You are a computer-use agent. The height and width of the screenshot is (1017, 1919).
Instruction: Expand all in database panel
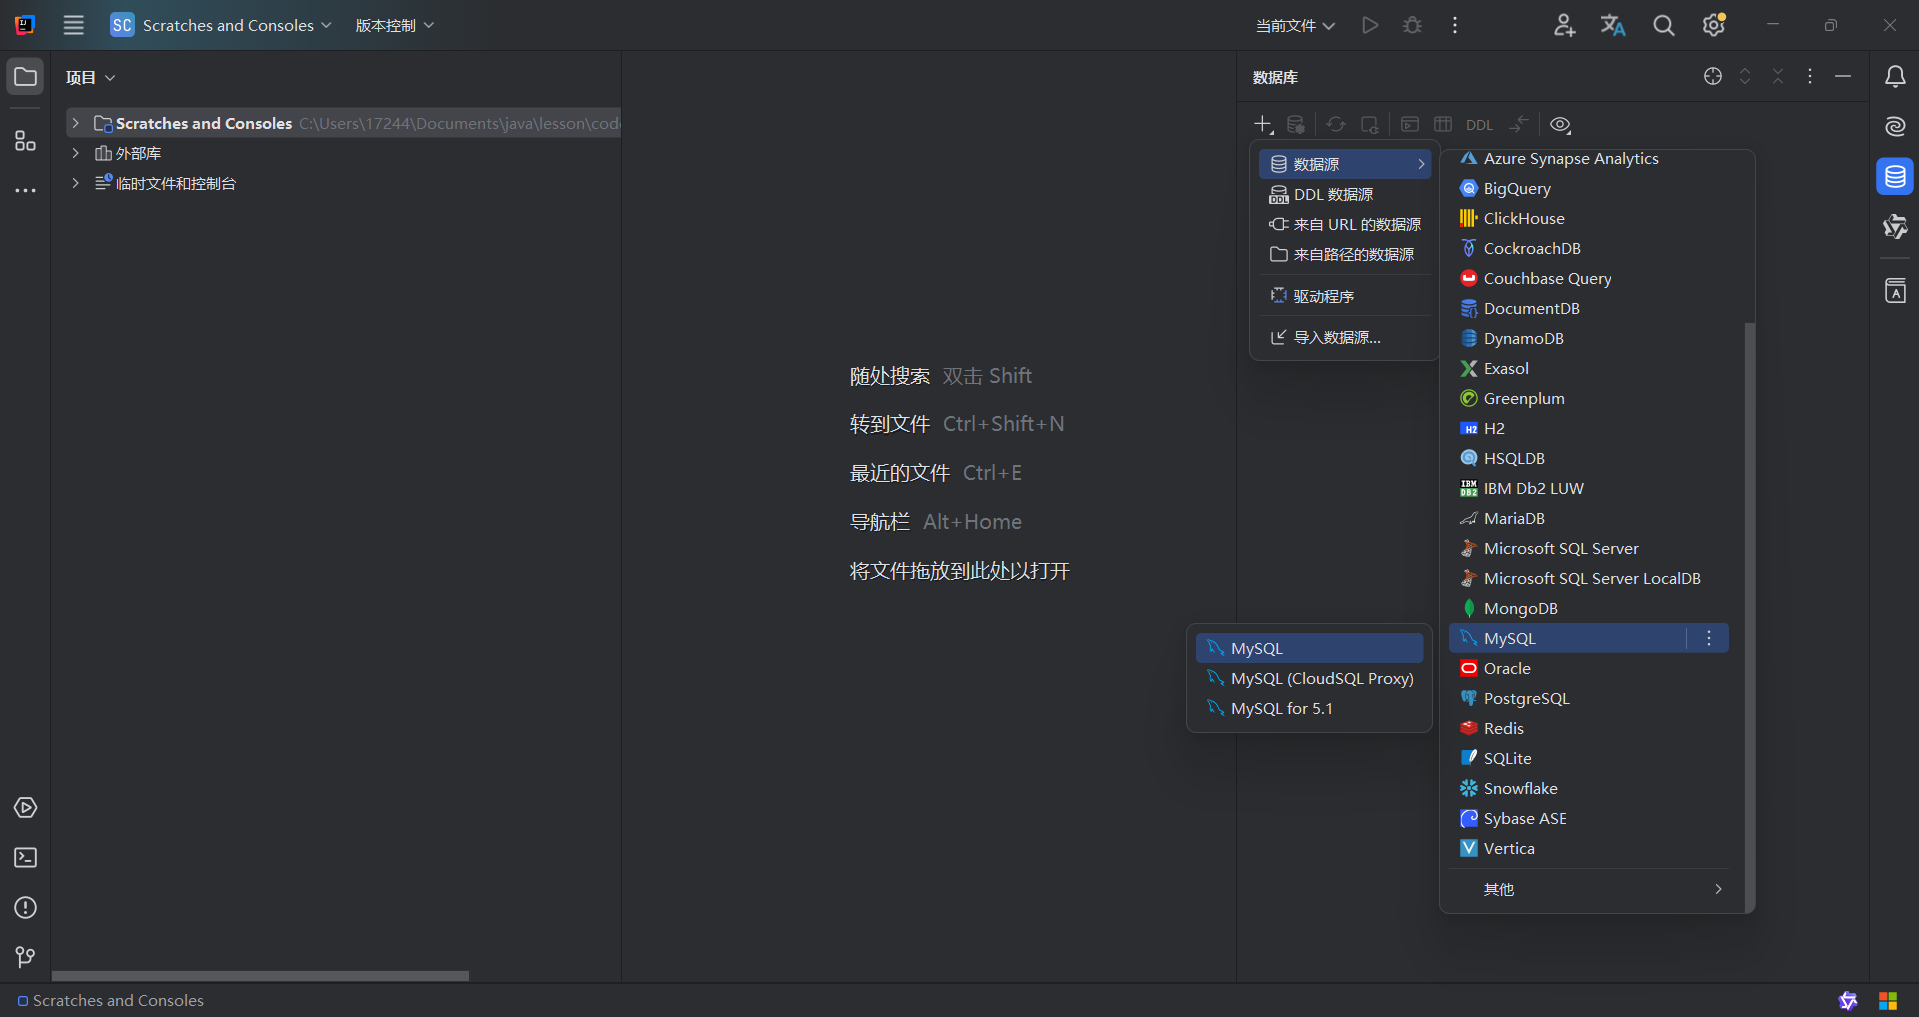tap(1745, 76)
